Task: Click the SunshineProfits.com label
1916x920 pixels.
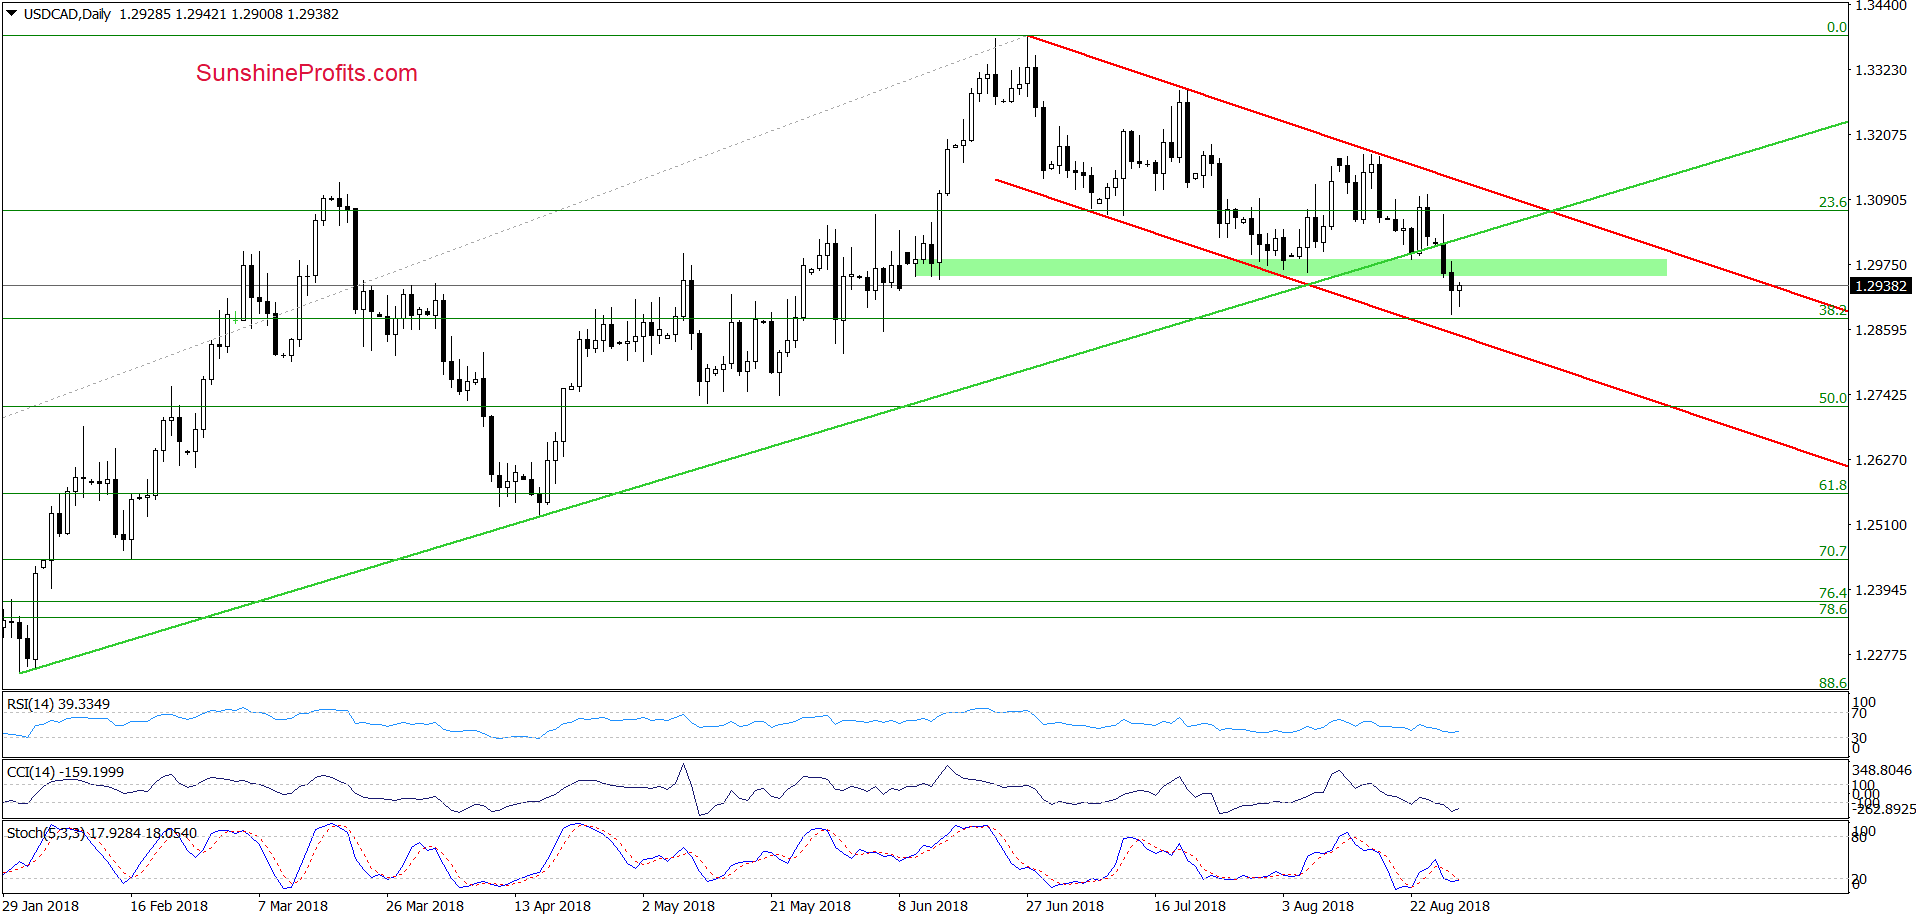Action: [307, 73]
